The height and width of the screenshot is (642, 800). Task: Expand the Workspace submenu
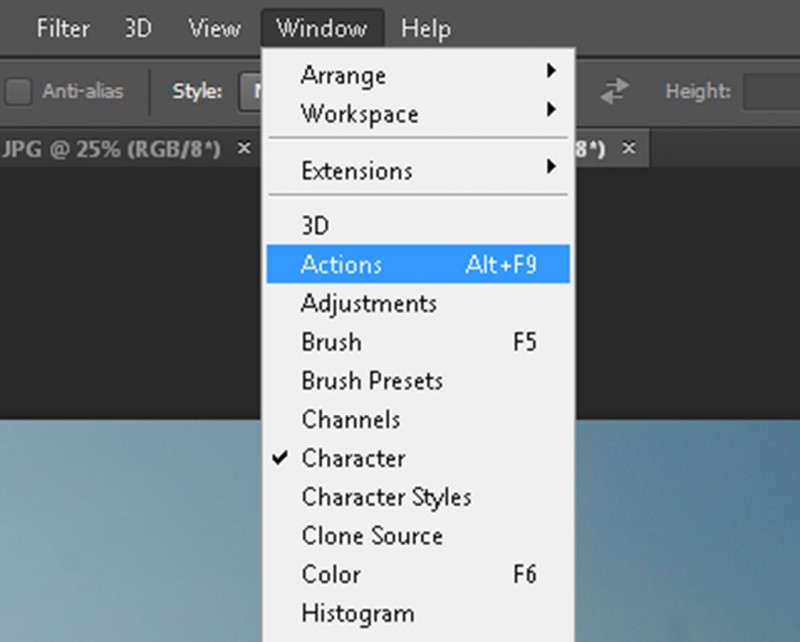tap(359, 113)
